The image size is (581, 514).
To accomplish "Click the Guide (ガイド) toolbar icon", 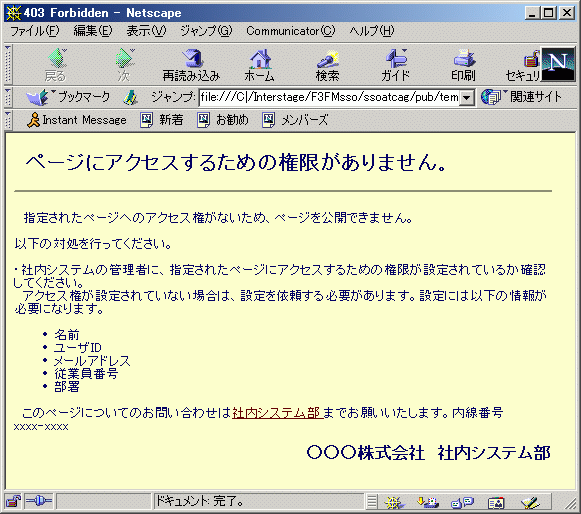I will coord(395,65).
